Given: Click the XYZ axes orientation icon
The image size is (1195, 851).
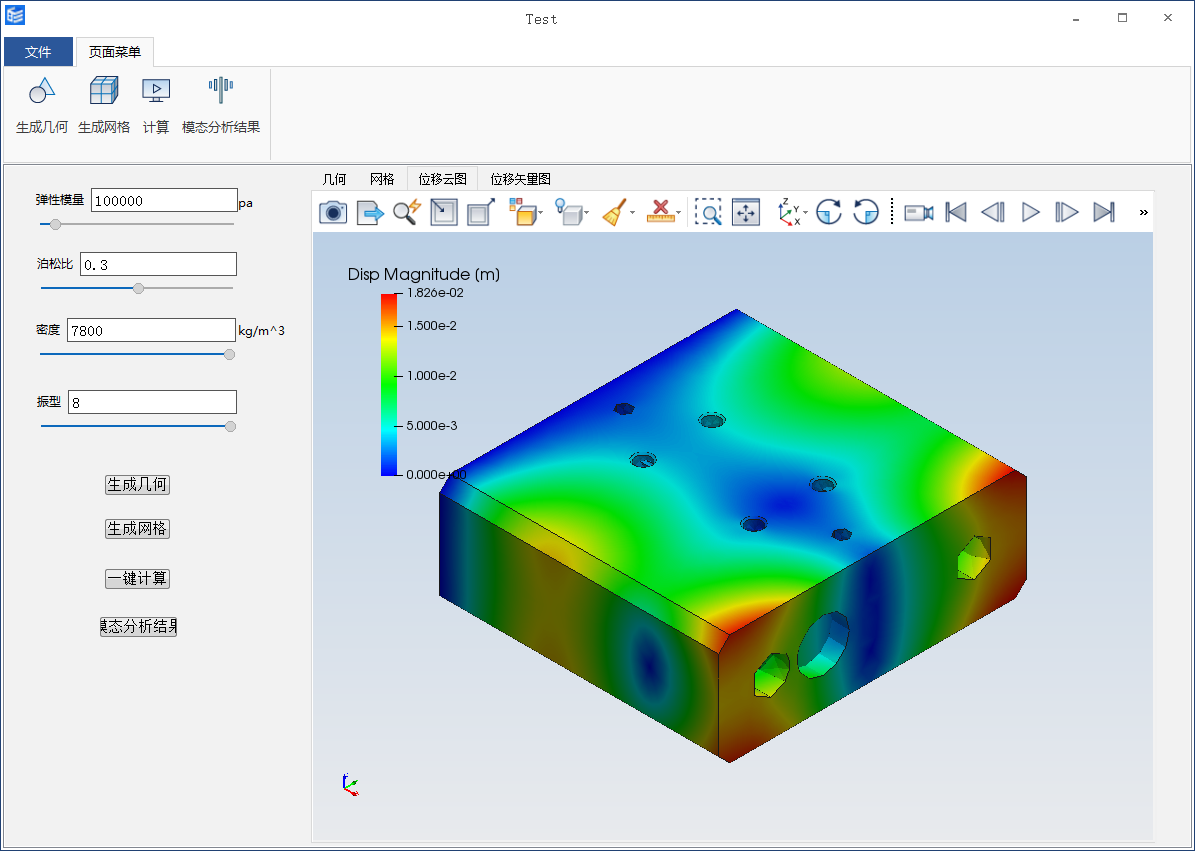Looking at the screenshot, I should click(789, 212).
